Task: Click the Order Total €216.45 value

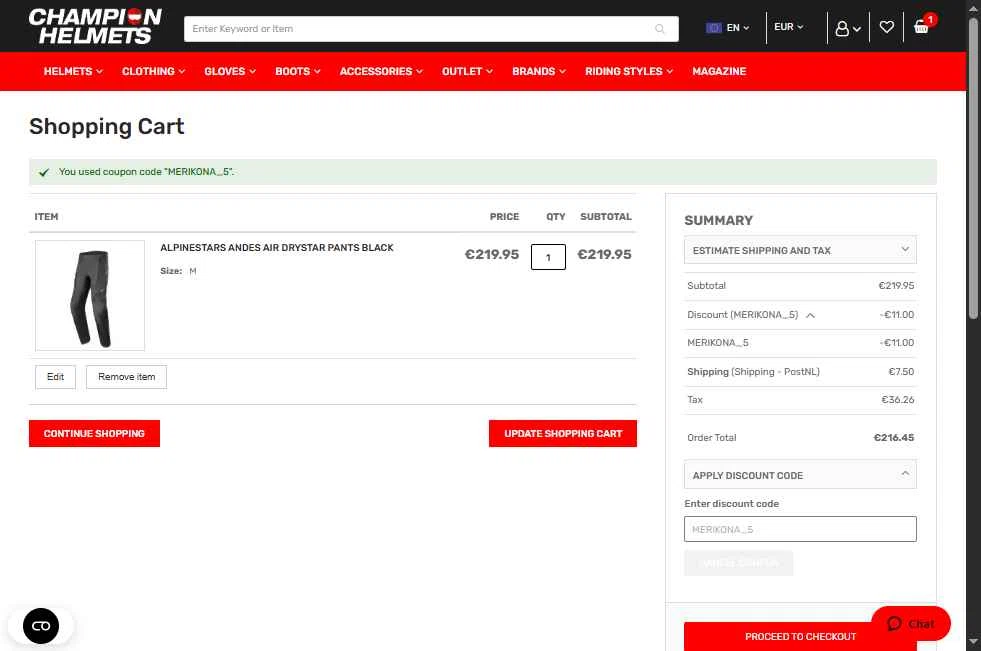Action: click(x=893, y=438)
